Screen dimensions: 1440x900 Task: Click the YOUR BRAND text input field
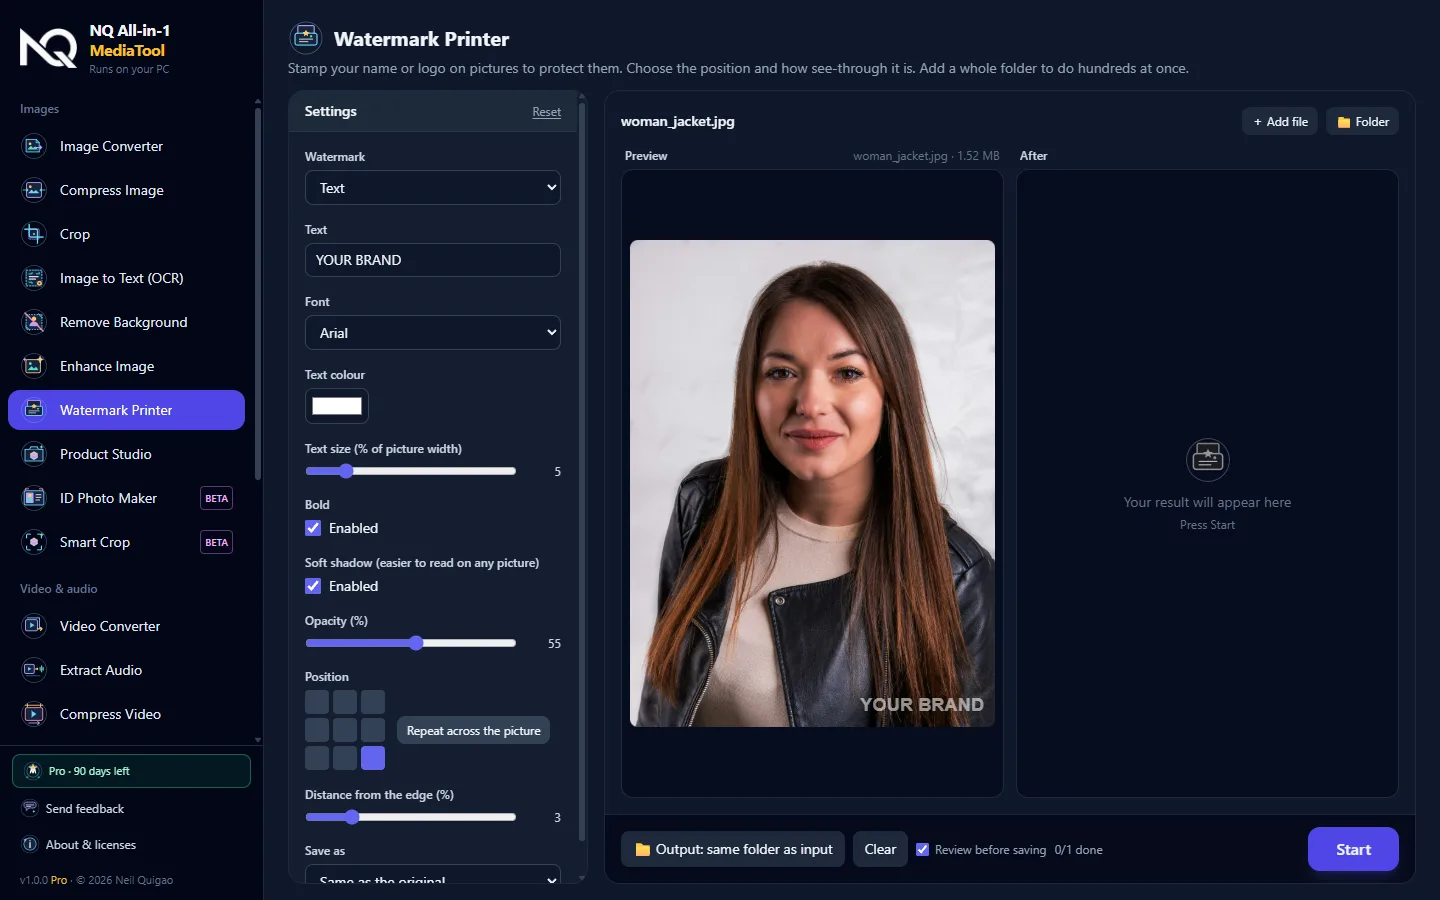(x=433, y=260)
